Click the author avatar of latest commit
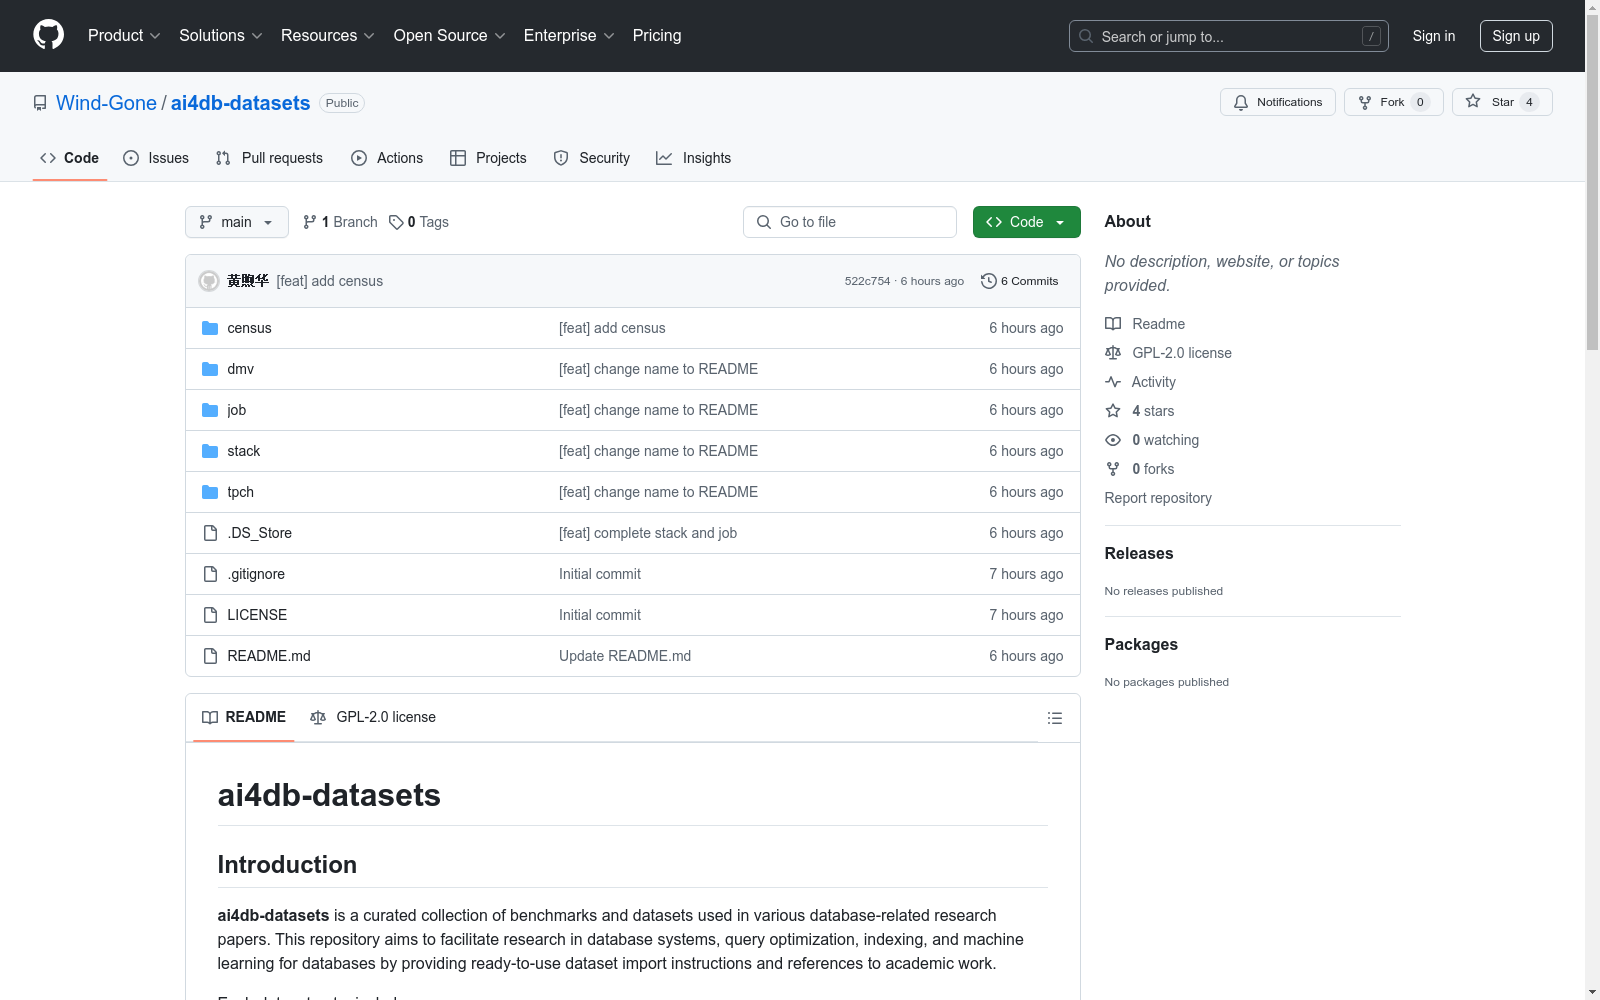Viewport: 1600px width, 1000px height. click(209, 281)
